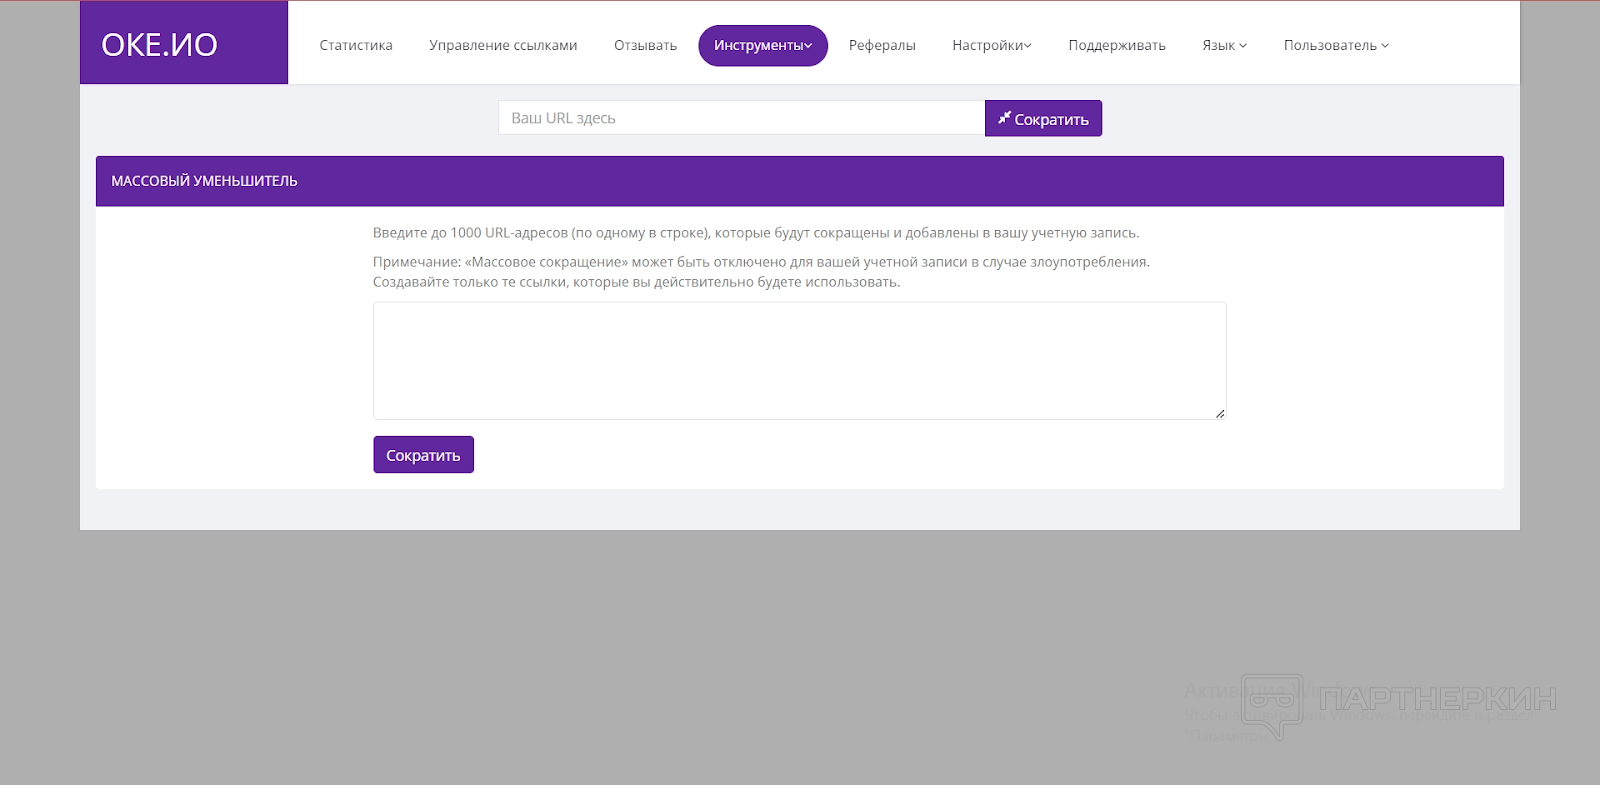Image resolution: width=1600 pixels, height=785 pixels.
Task: Click the ПАРТНЕРКИН watermark text
Action: tap(1437, 698)
